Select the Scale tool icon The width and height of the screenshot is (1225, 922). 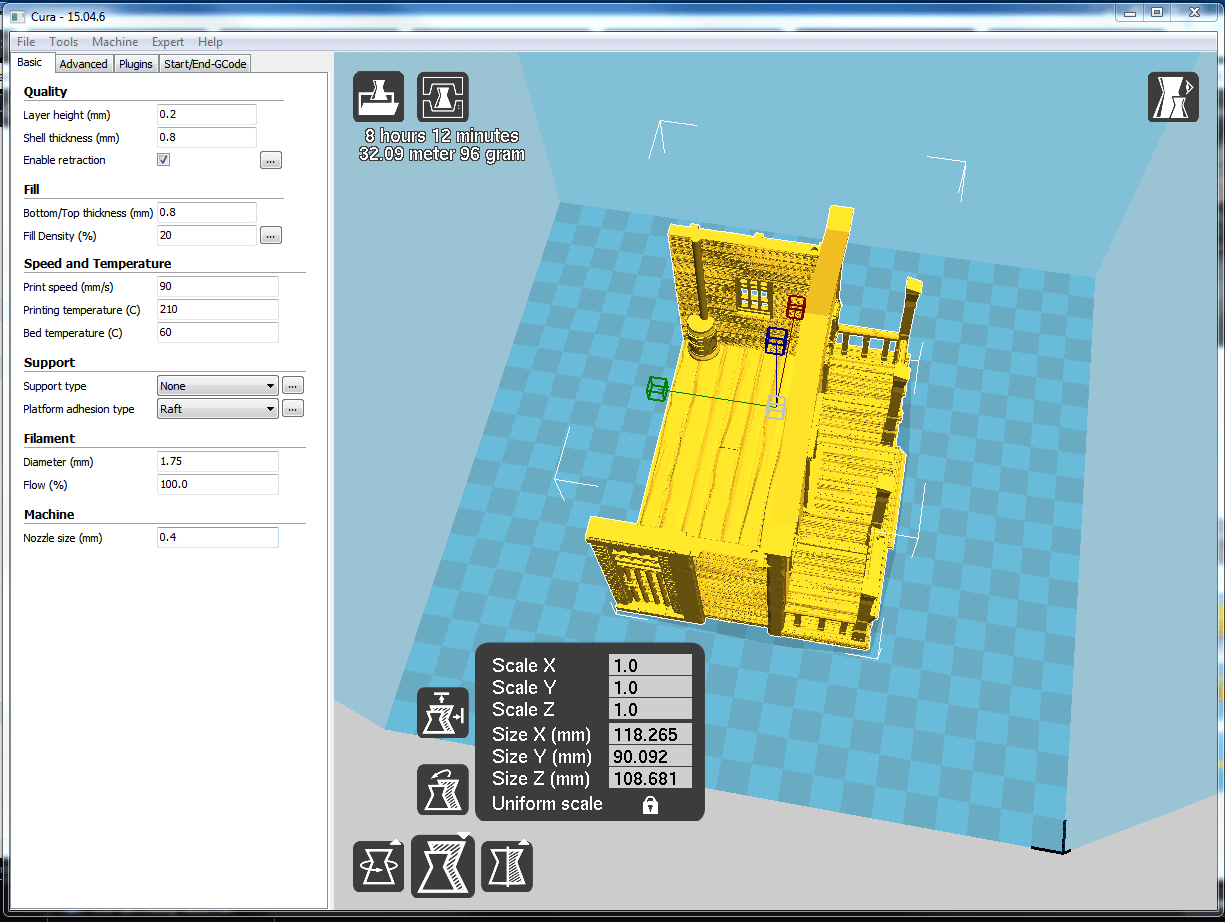443,865
